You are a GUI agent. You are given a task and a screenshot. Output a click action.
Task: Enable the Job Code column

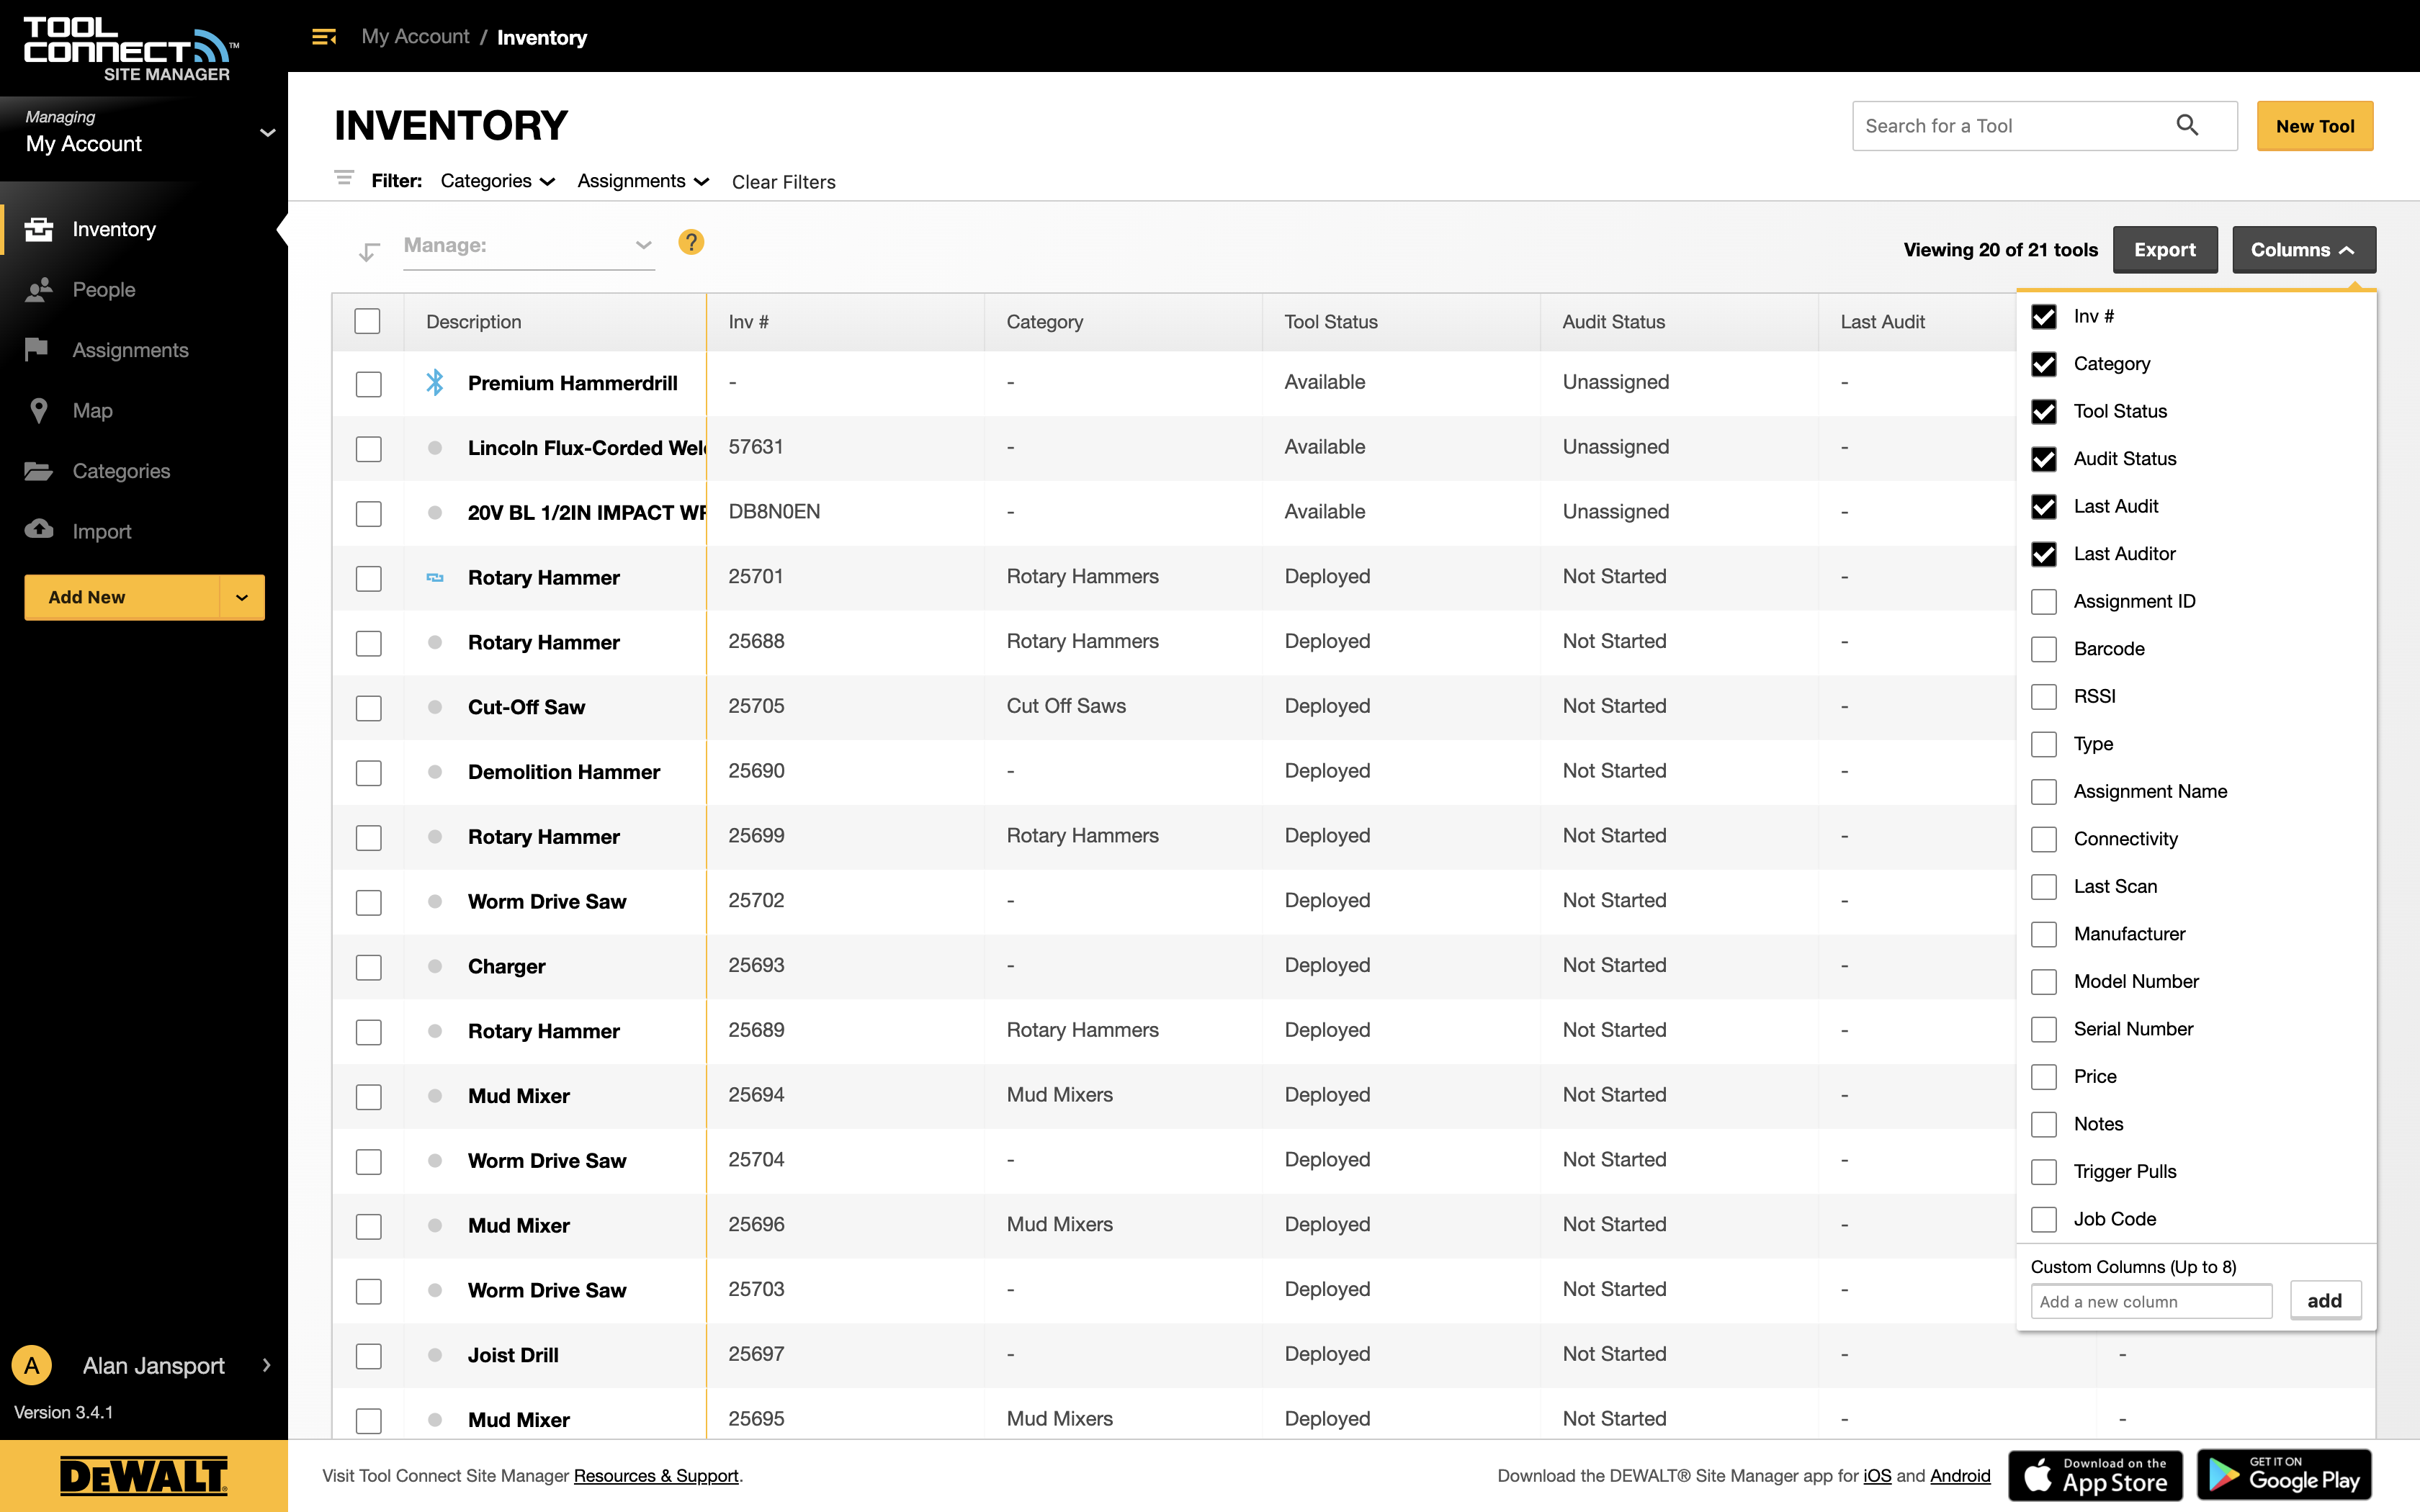coord(2044,1219)
